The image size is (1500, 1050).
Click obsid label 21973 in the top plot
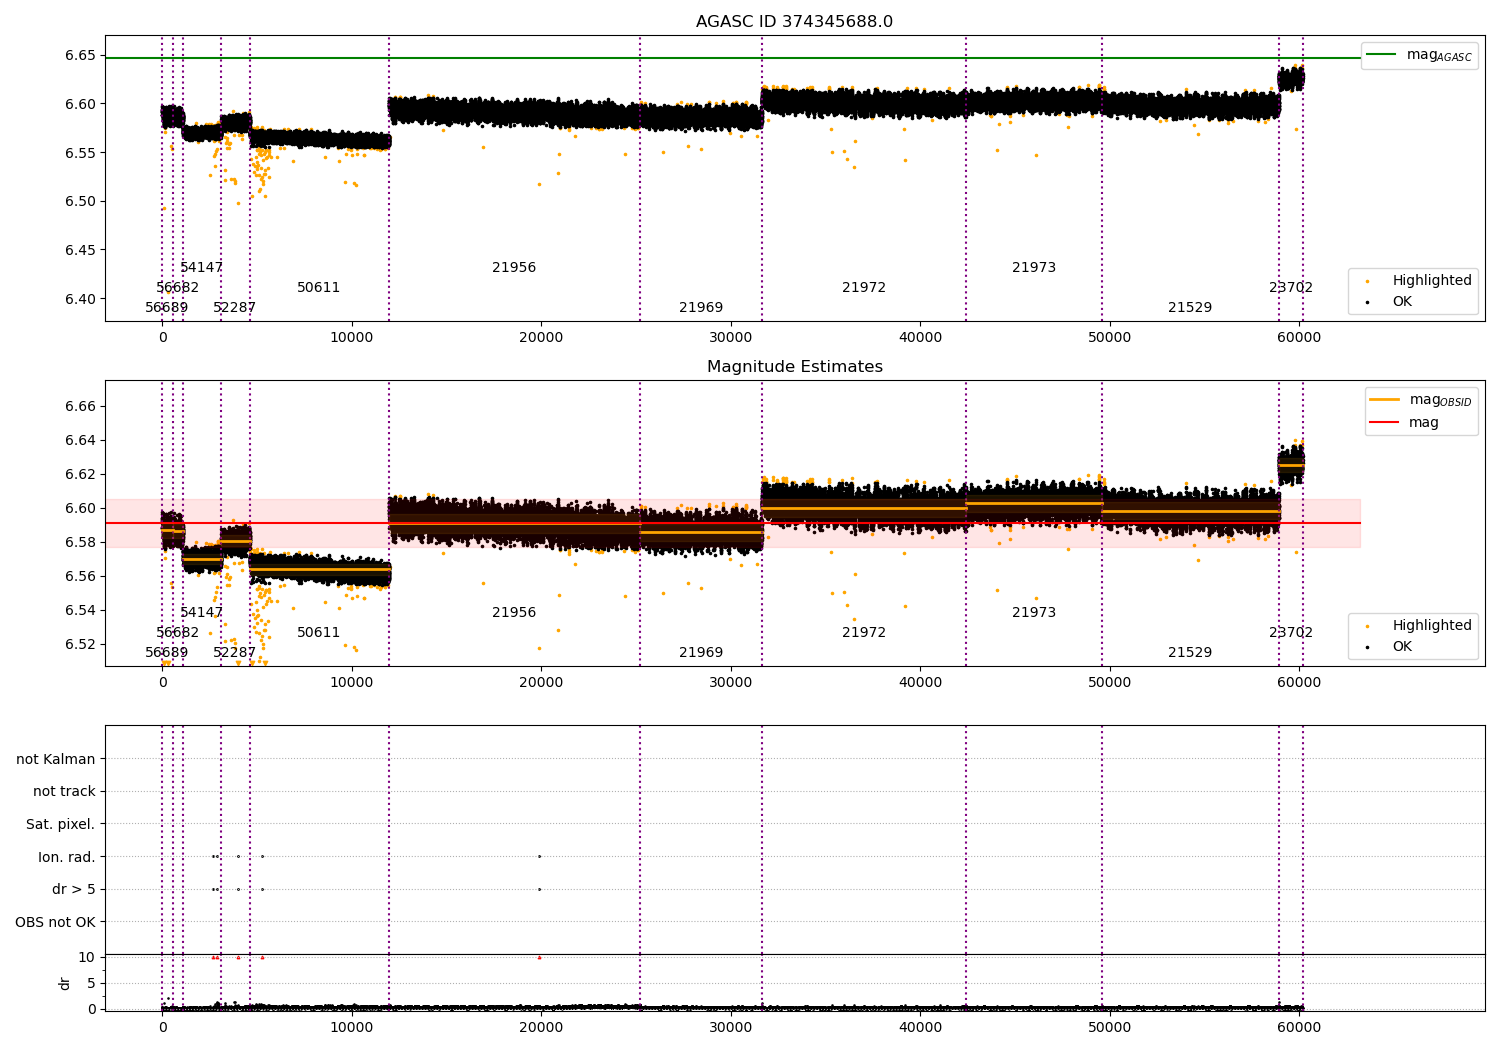[x=1034, y=268]
